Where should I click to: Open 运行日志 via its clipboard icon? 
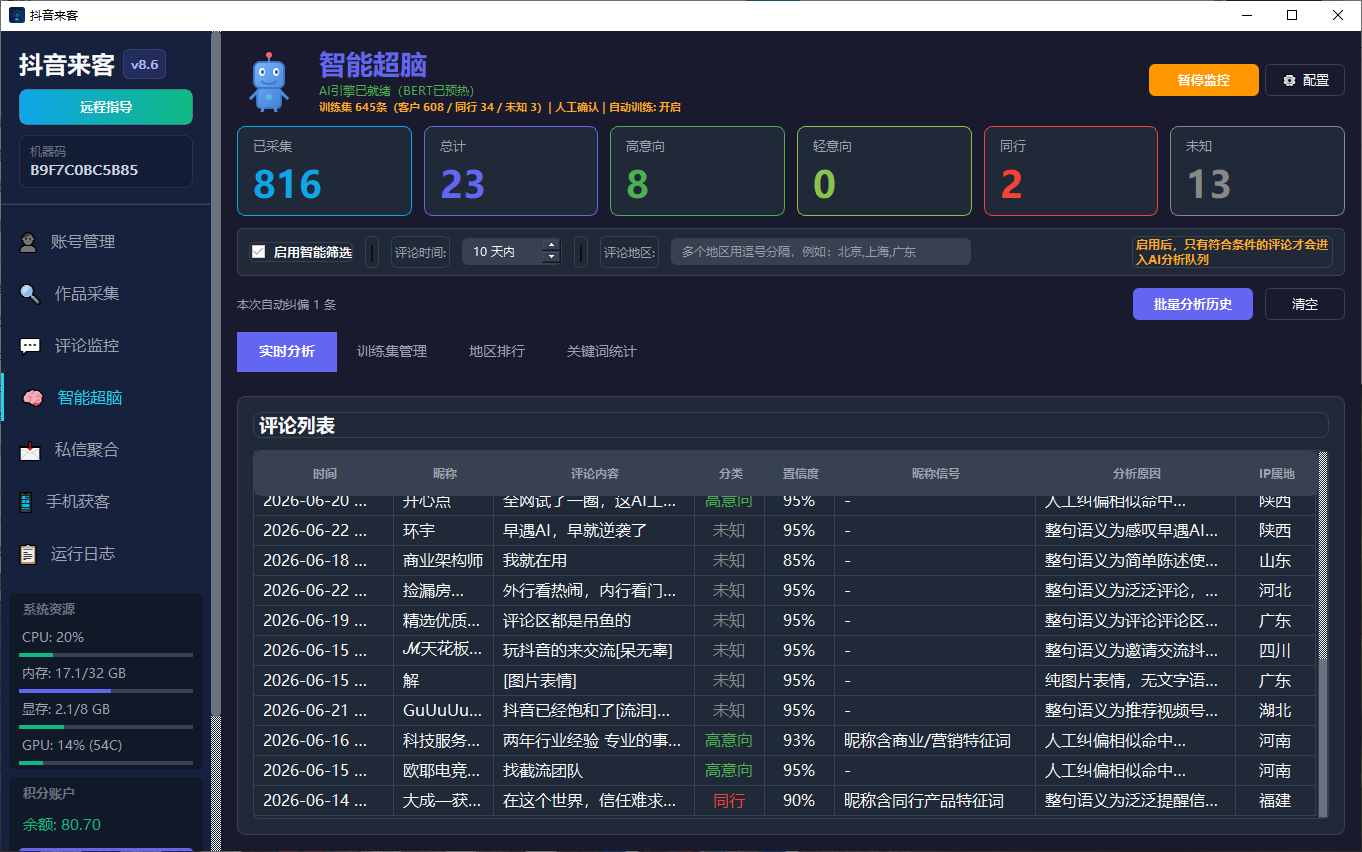[28, 554]
